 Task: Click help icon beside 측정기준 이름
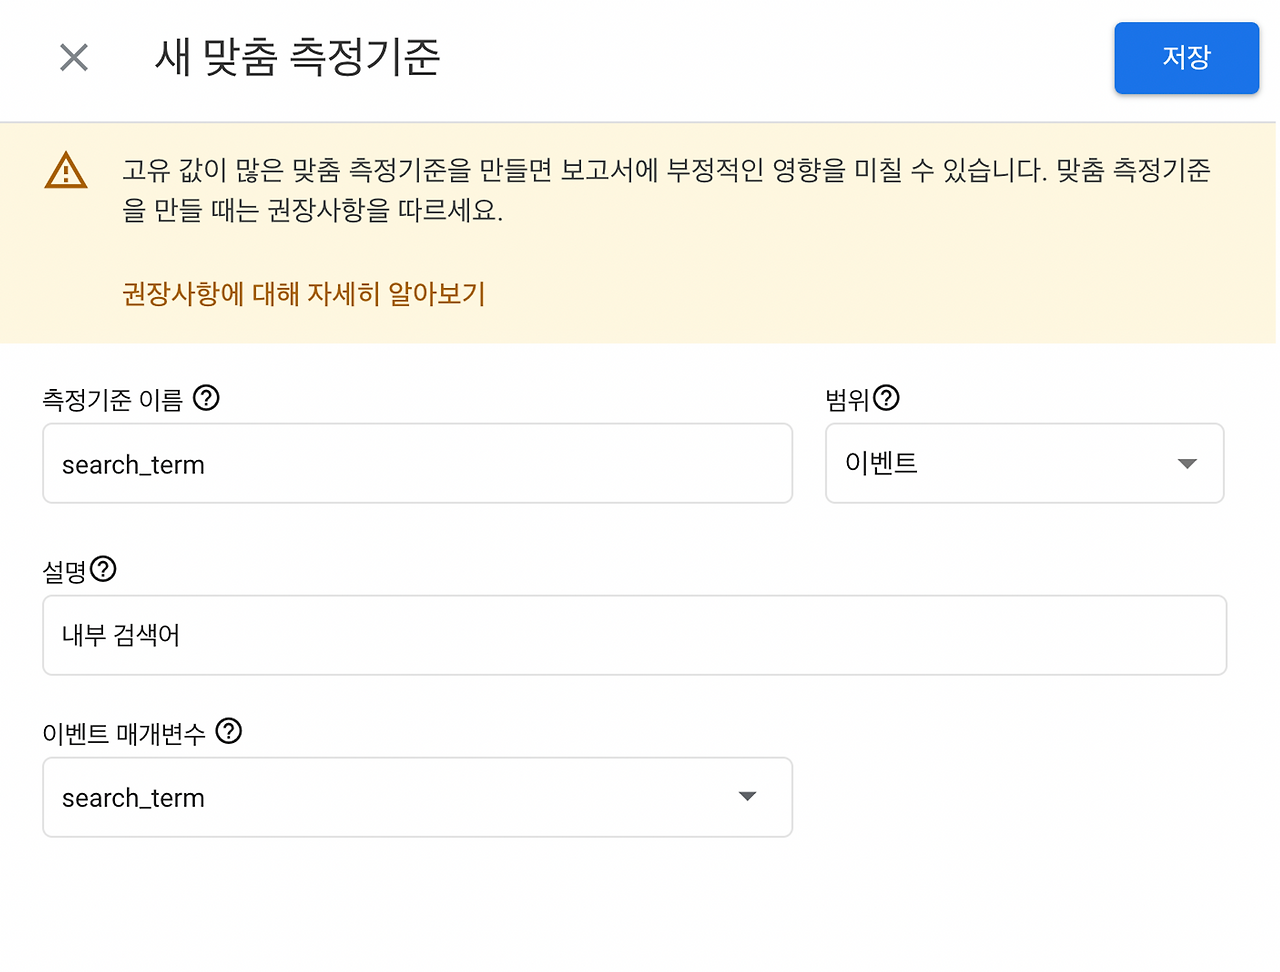point(206,398)
